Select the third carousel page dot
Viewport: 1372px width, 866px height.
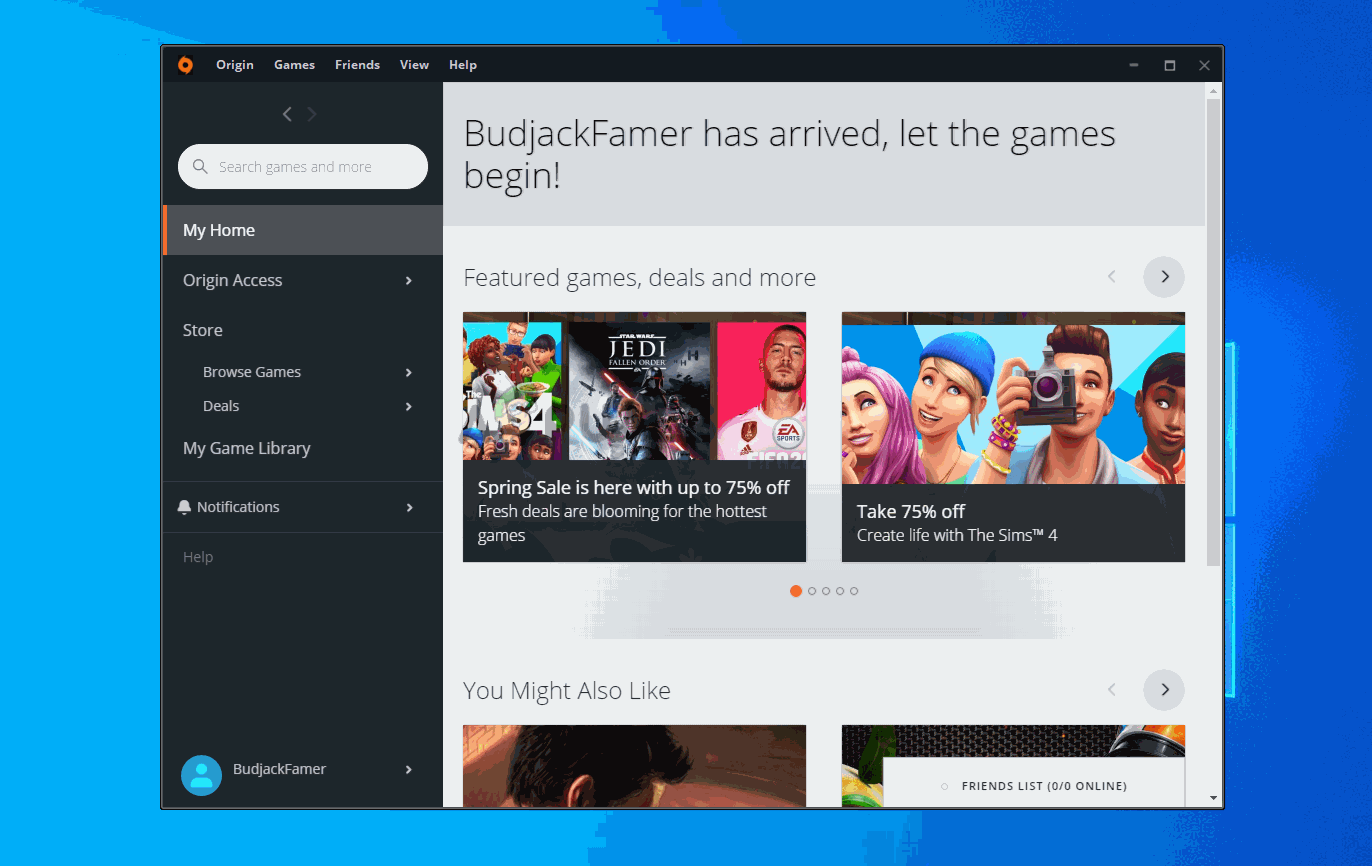[826, 591]
